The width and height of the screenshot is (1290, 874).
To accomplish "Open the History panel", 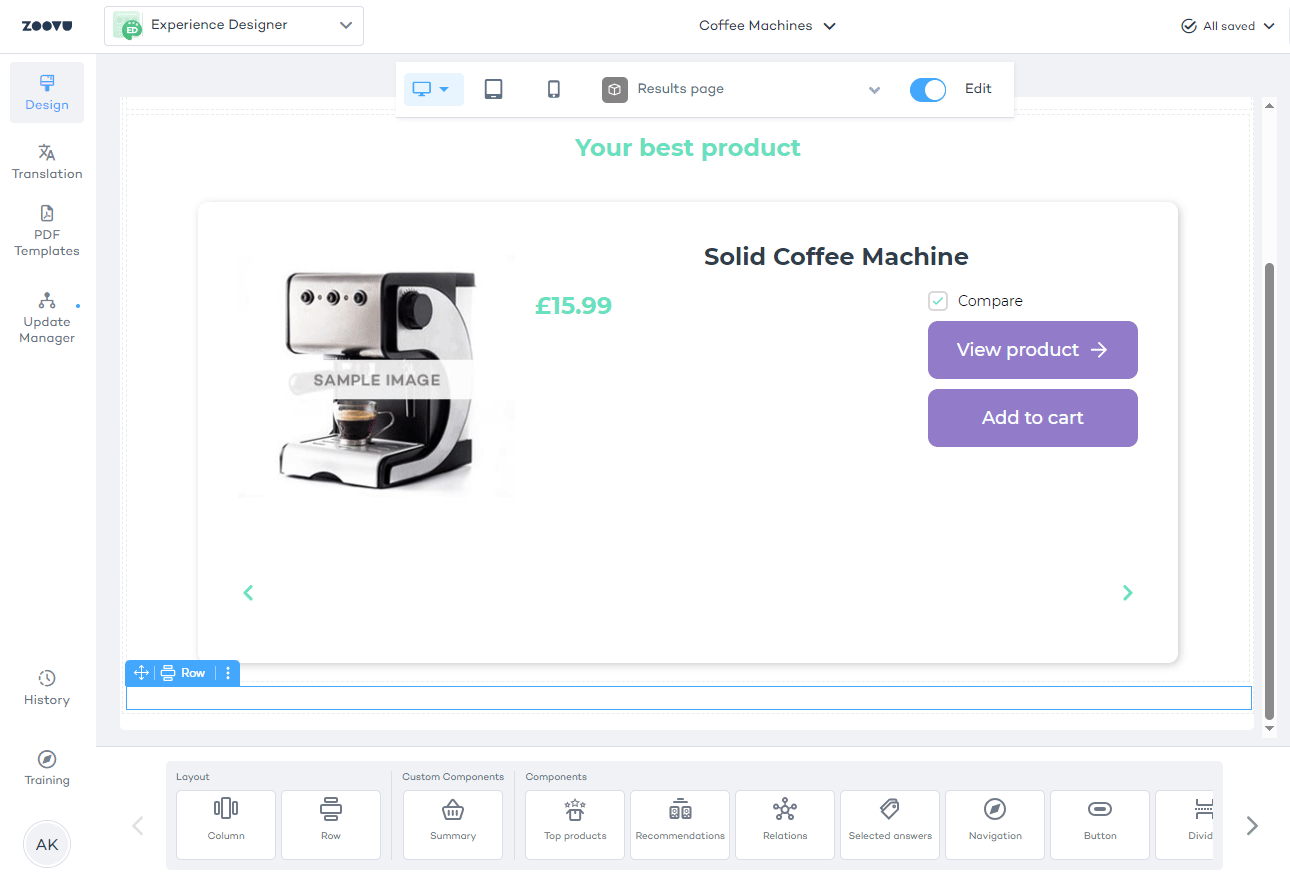I will (47, 688).
